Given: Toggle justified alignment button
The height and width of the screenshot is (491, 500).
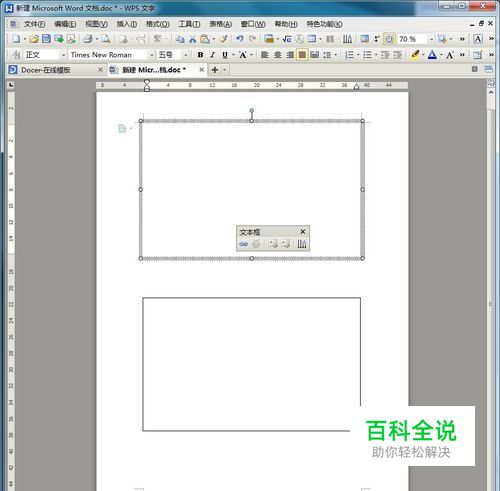Looking at the screenshot, I should pyautogui.click(x=302, y=55).
